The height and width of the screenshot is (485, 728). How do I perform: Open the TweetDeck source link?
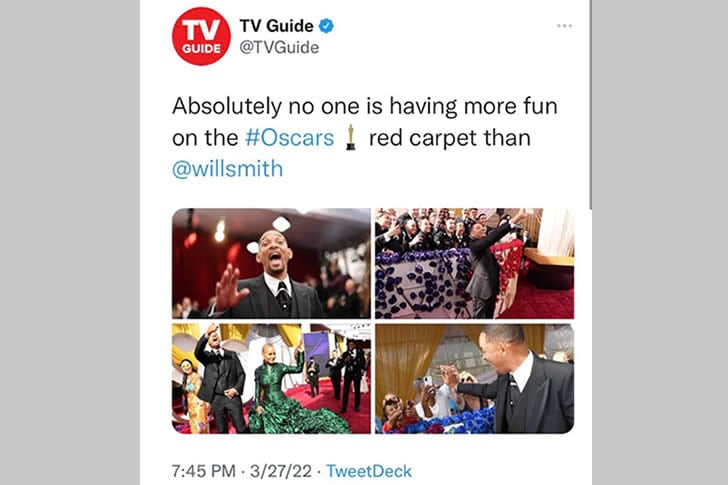point(369,471)
